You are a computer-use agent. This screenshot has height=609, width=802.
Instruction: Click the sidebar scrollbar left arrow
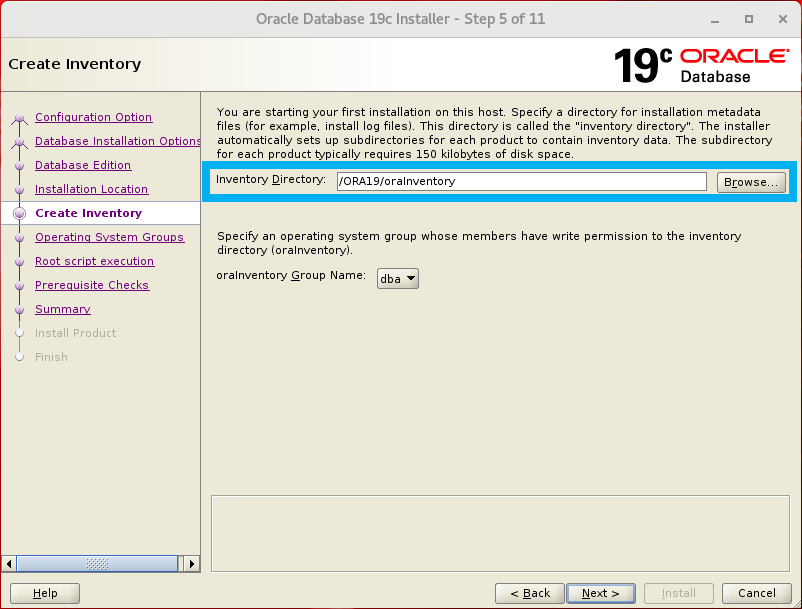9,564
